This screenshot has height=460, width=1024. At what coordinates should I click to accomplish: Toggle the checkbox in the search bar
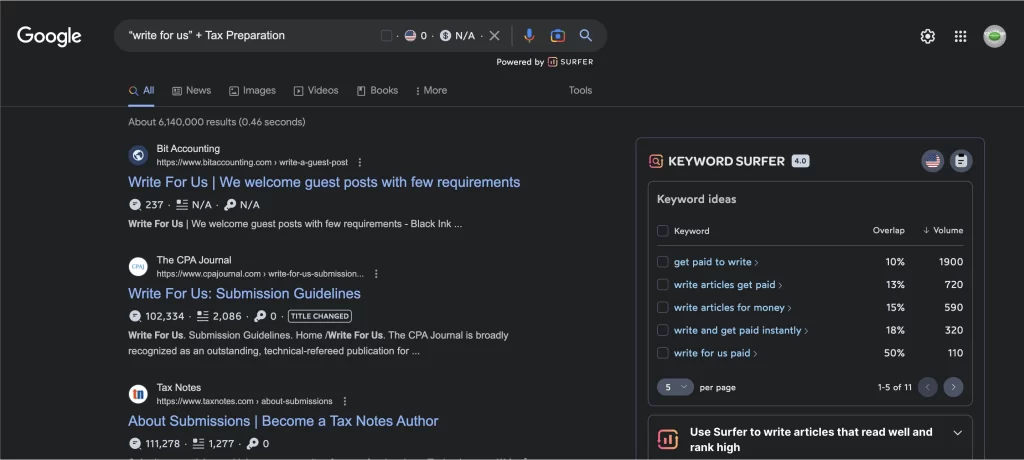point(387,36)
